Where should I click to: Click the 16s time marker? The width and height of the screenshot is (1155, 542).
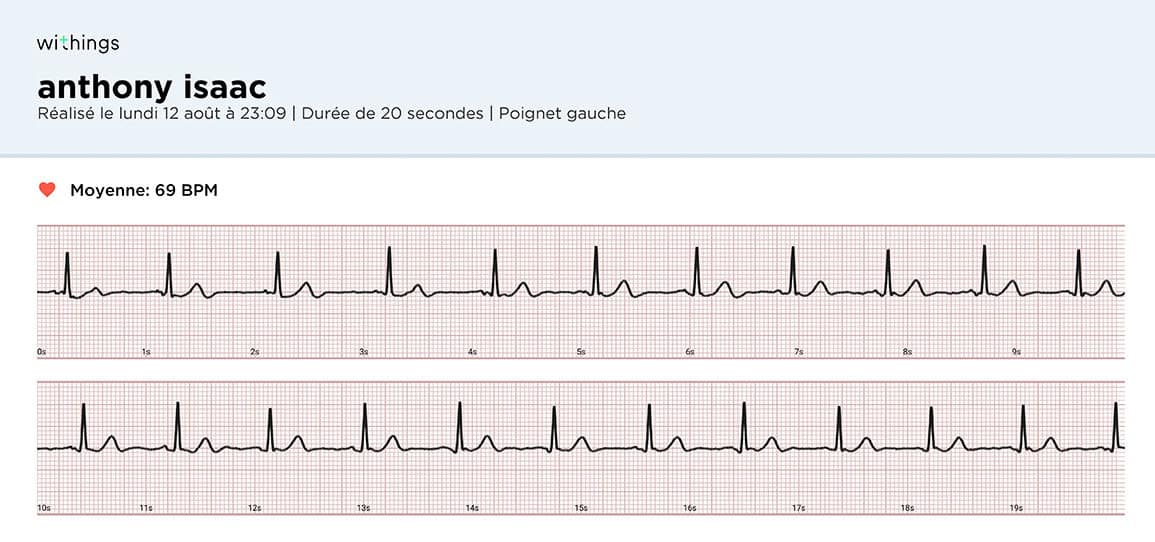pos(689,509)
